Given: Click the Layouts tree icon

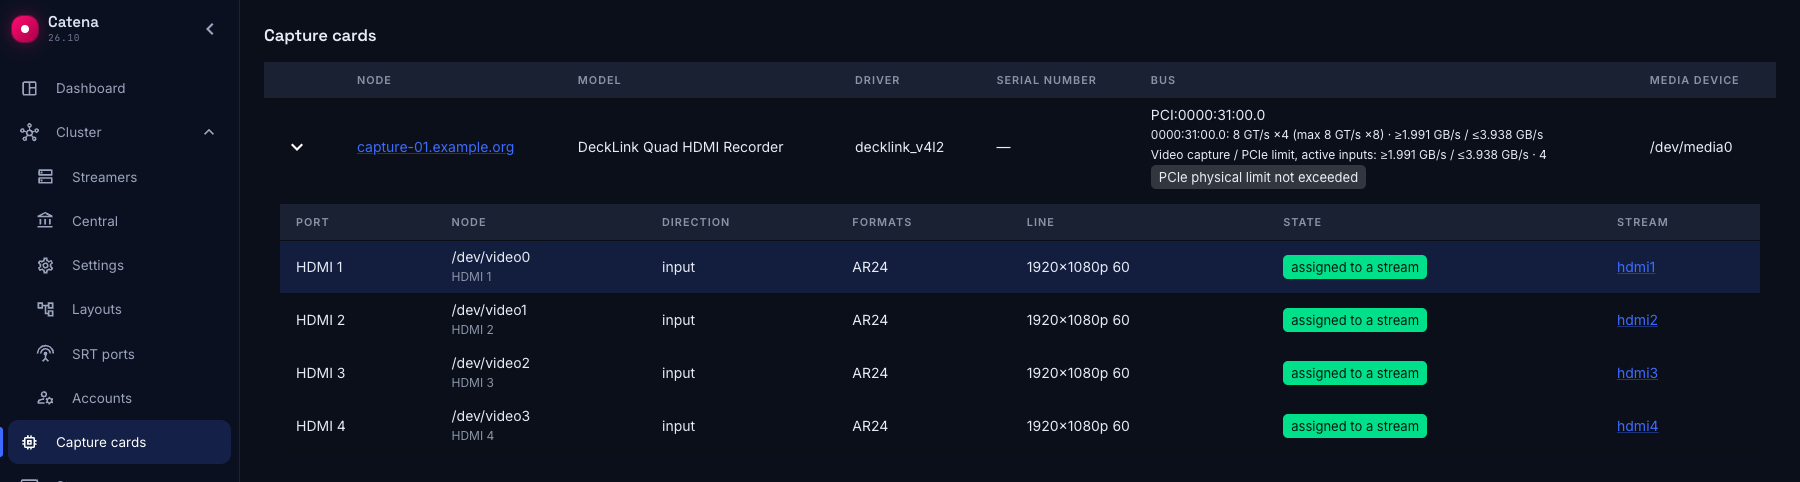Looking at the screenshot, I should click(x=45, y=309).
